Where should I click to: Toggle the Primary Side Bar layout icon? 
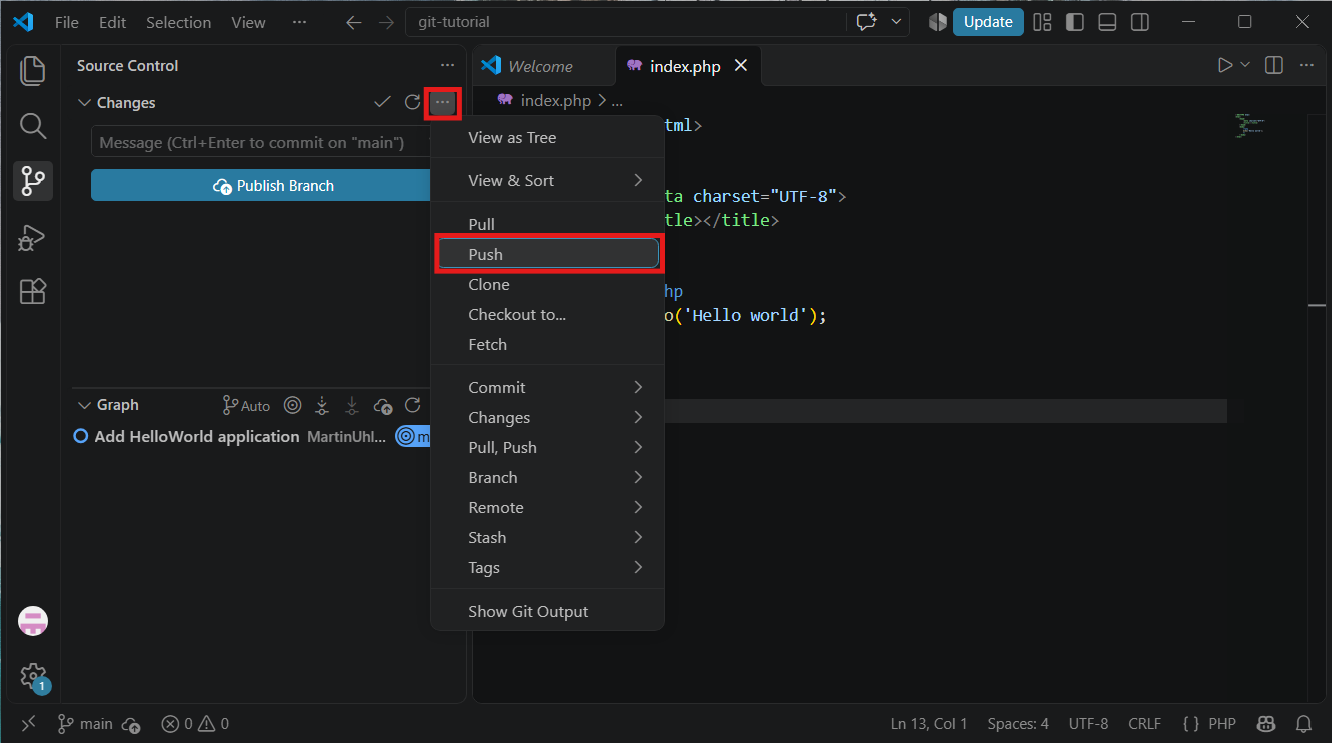[x=1075, y=22]
